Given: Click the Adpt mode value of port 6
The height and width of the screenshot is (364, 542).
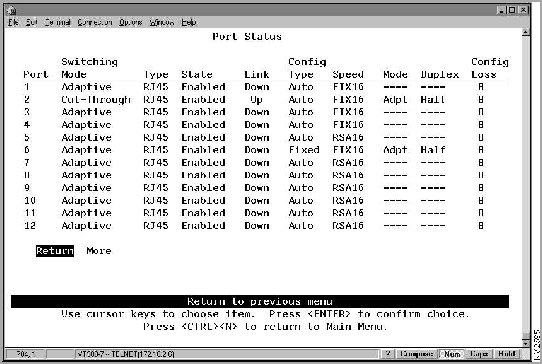Looking at the screenshot, I should pyautogui.click(x=395, y=150).
